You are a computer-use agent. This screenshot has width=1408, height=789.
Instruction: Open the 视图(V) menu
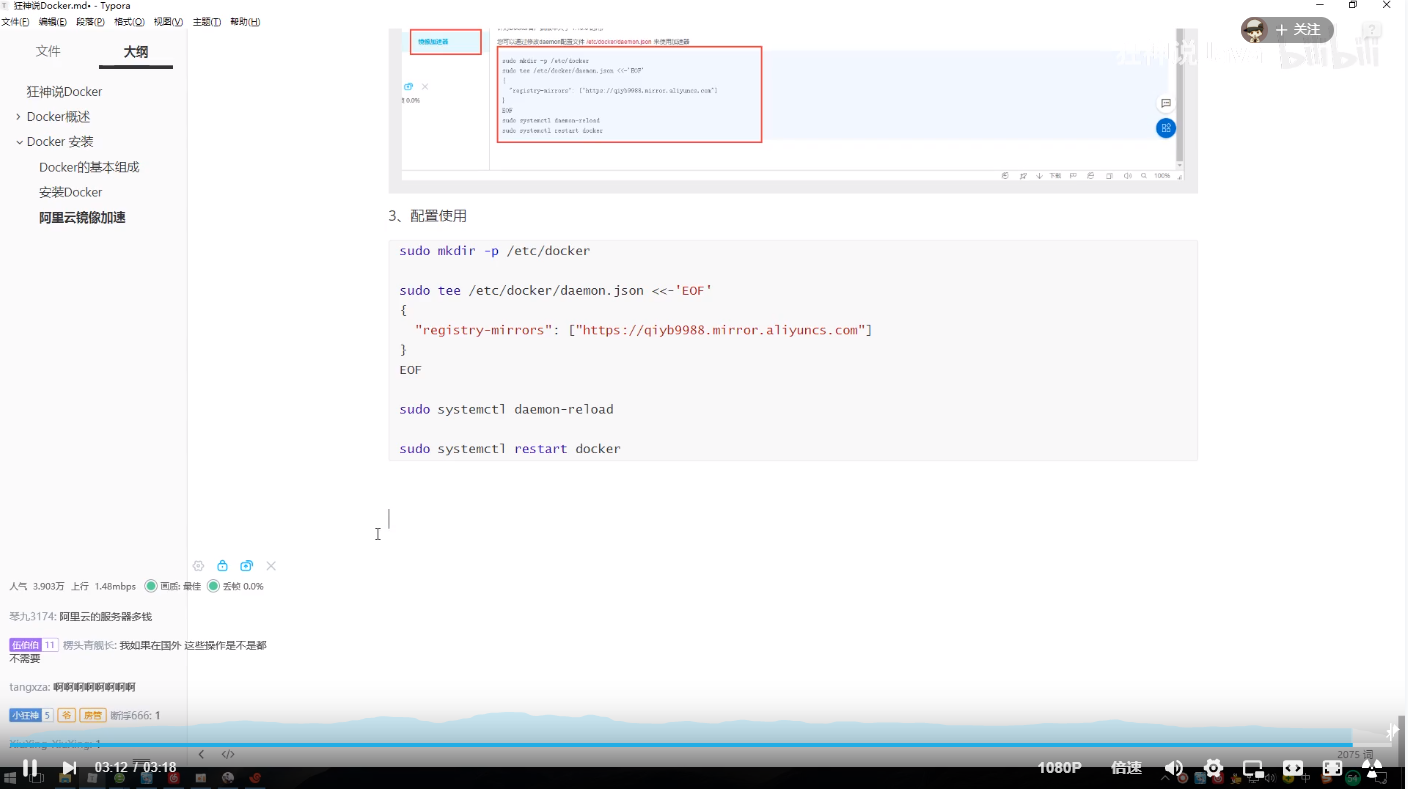point(168,22)
